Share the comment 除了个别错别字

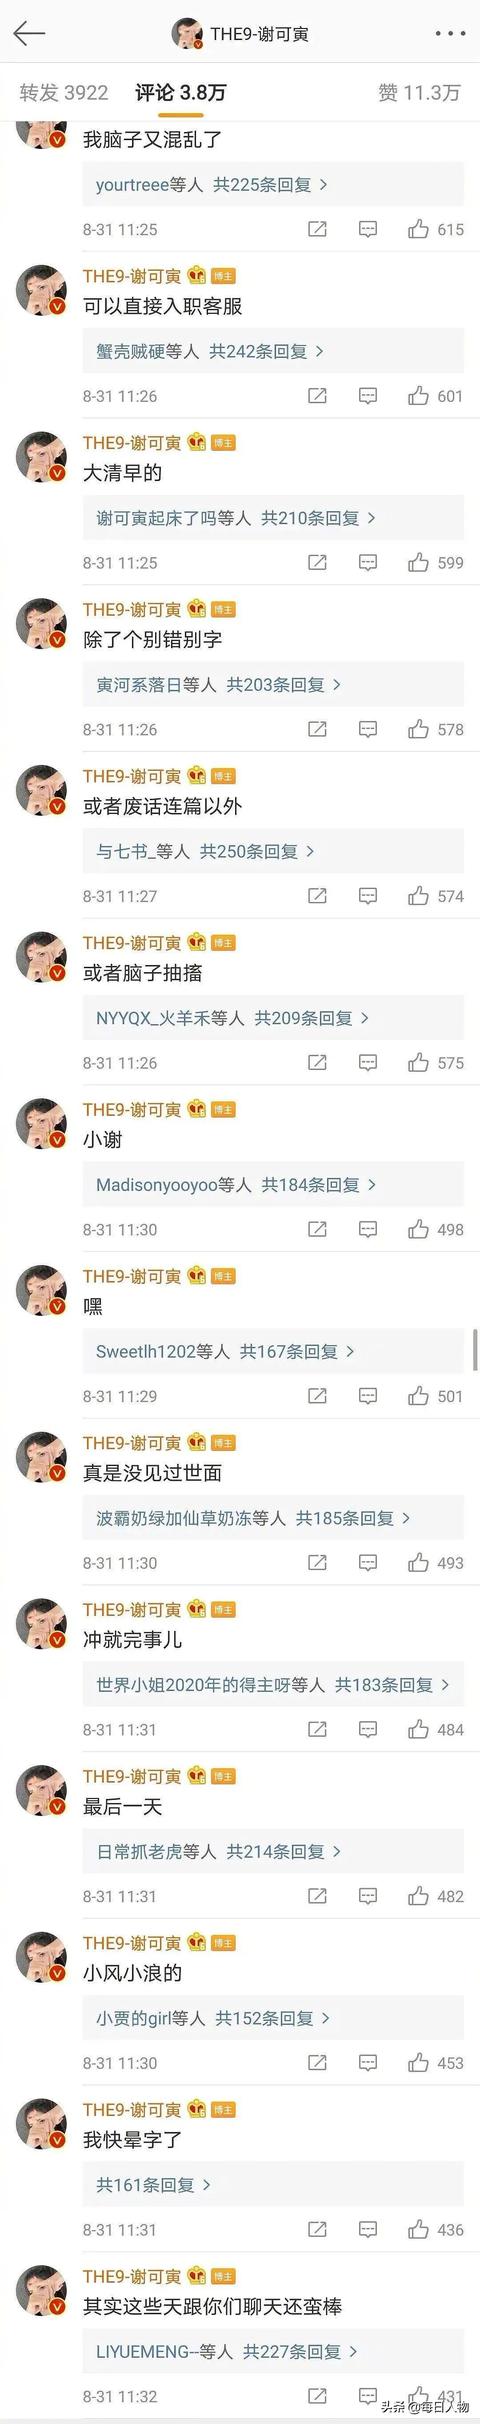click(317, 730)
